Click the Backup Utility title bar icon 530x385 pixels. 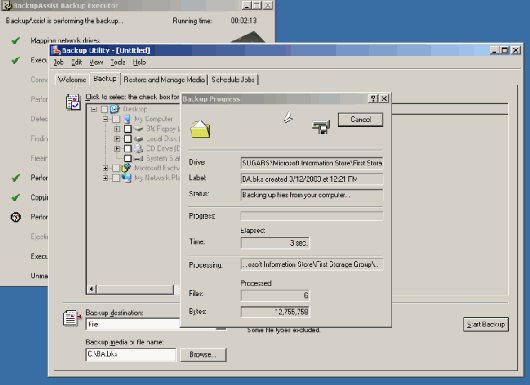[56, 50]
